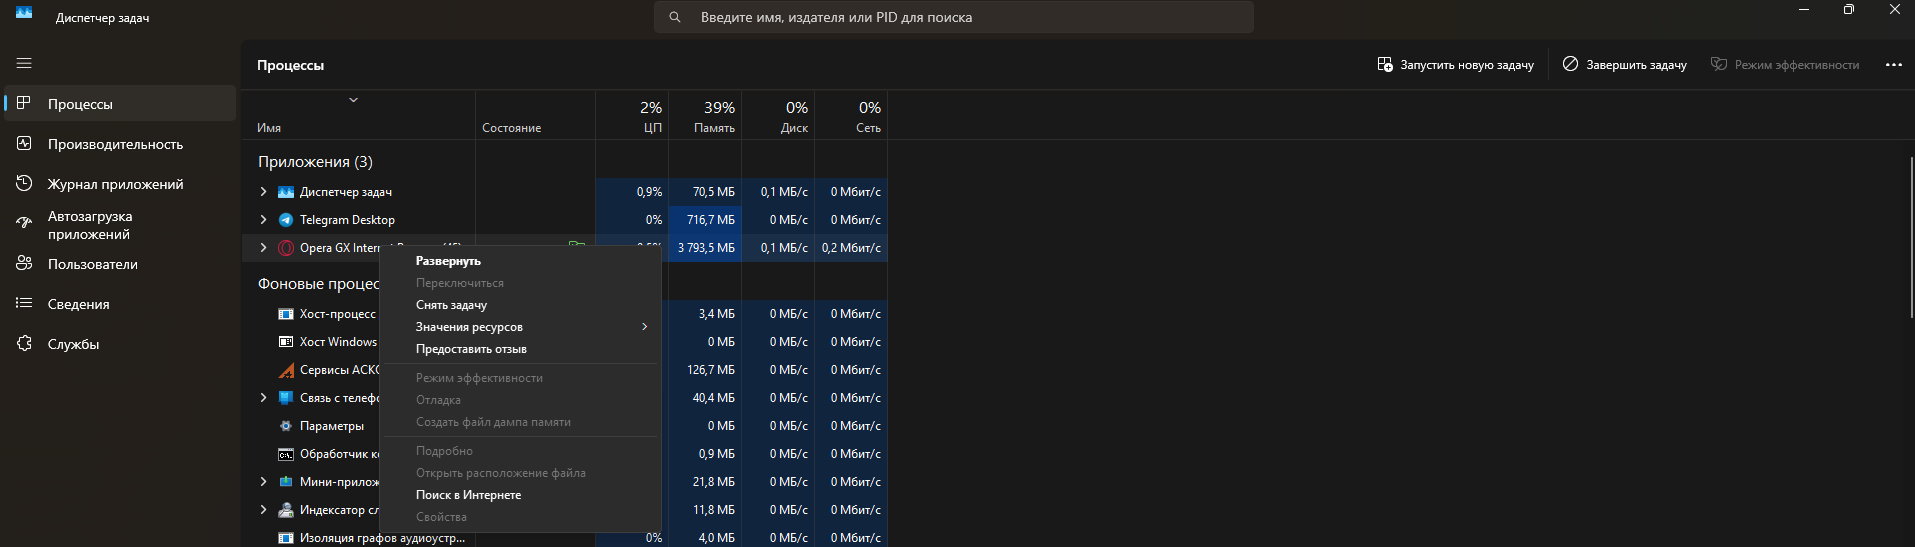
Task: Go to the Сведения page
Action: (x=120, y=304)
